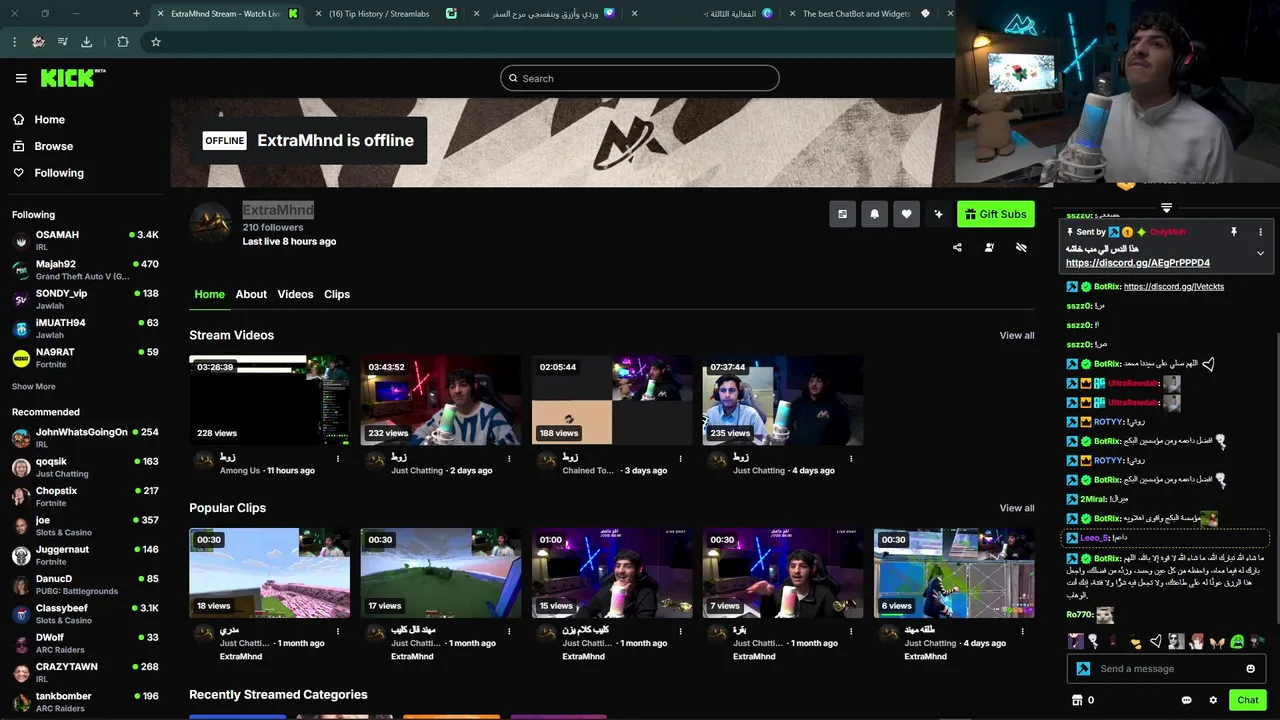Open options menu for the Among Us video
Viewport: 1280px width, 720px height.
coord(338,459)
